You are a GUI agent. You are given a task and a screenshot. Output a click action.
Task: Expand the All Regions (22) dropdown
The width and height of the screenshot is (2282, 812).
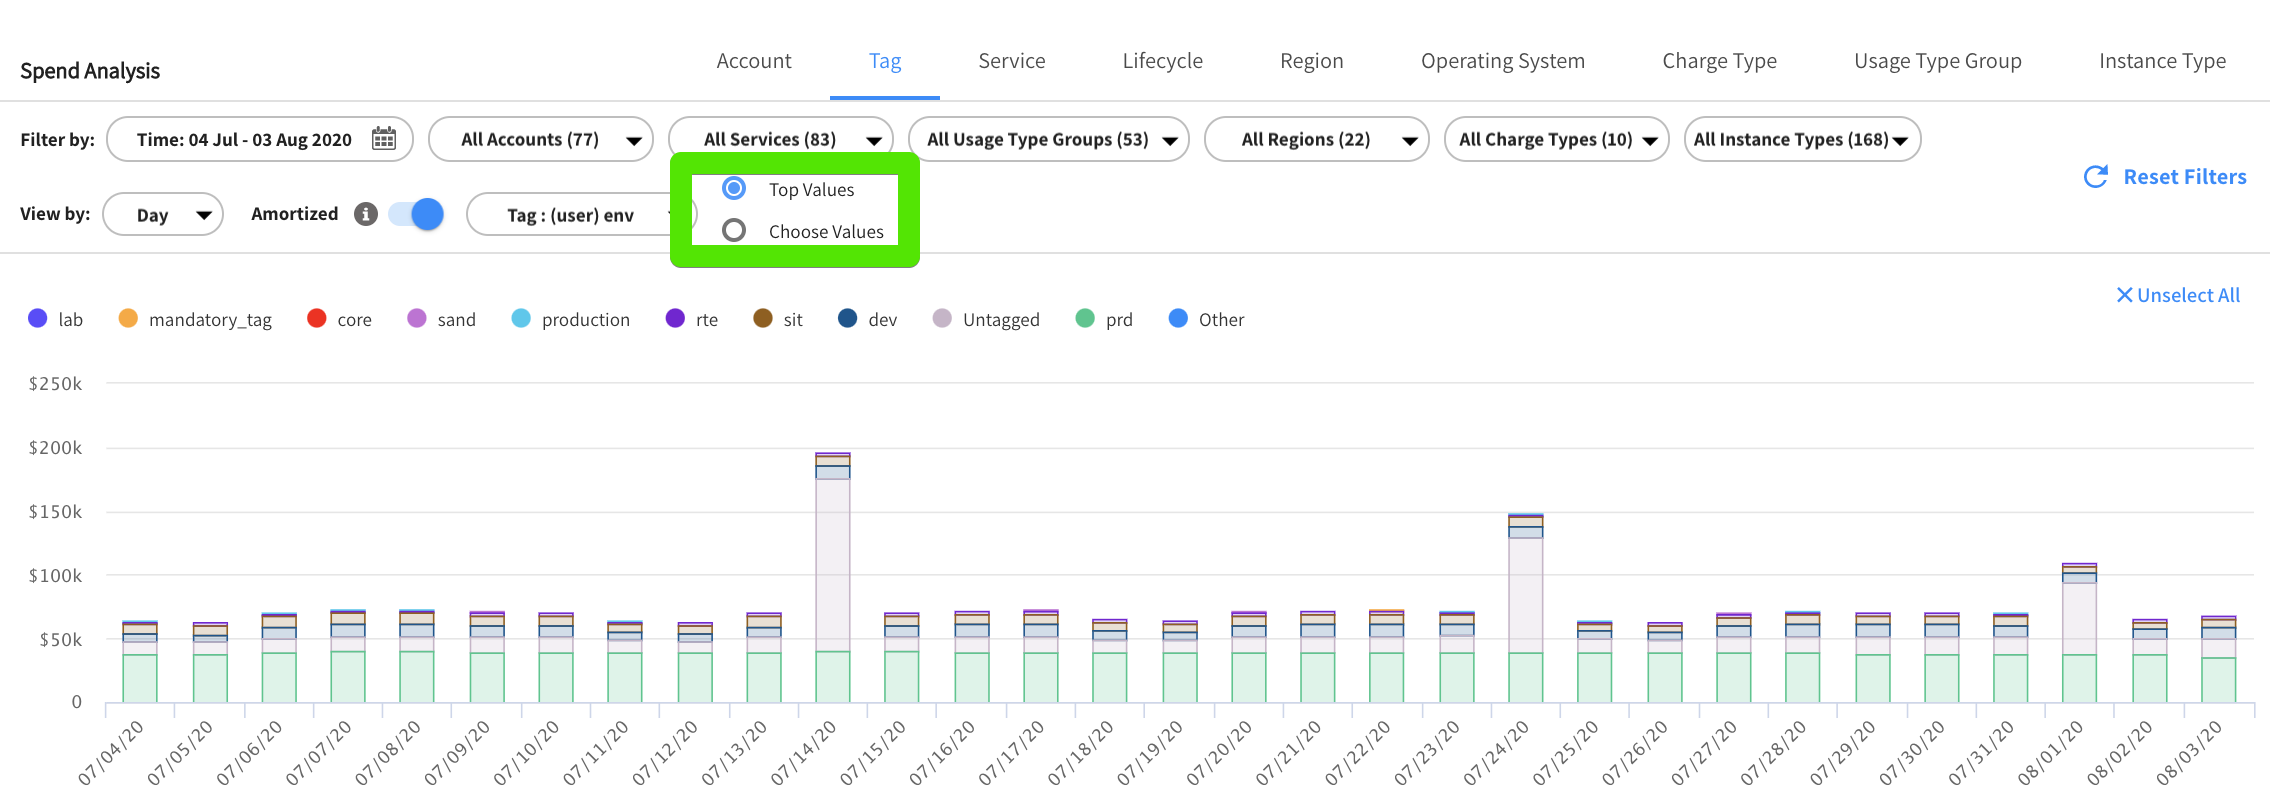click(x=1316, y=139)
